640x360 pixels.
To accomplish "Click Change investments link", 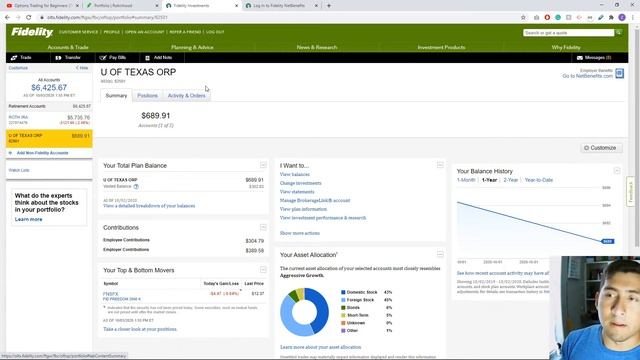I will 300,183.
